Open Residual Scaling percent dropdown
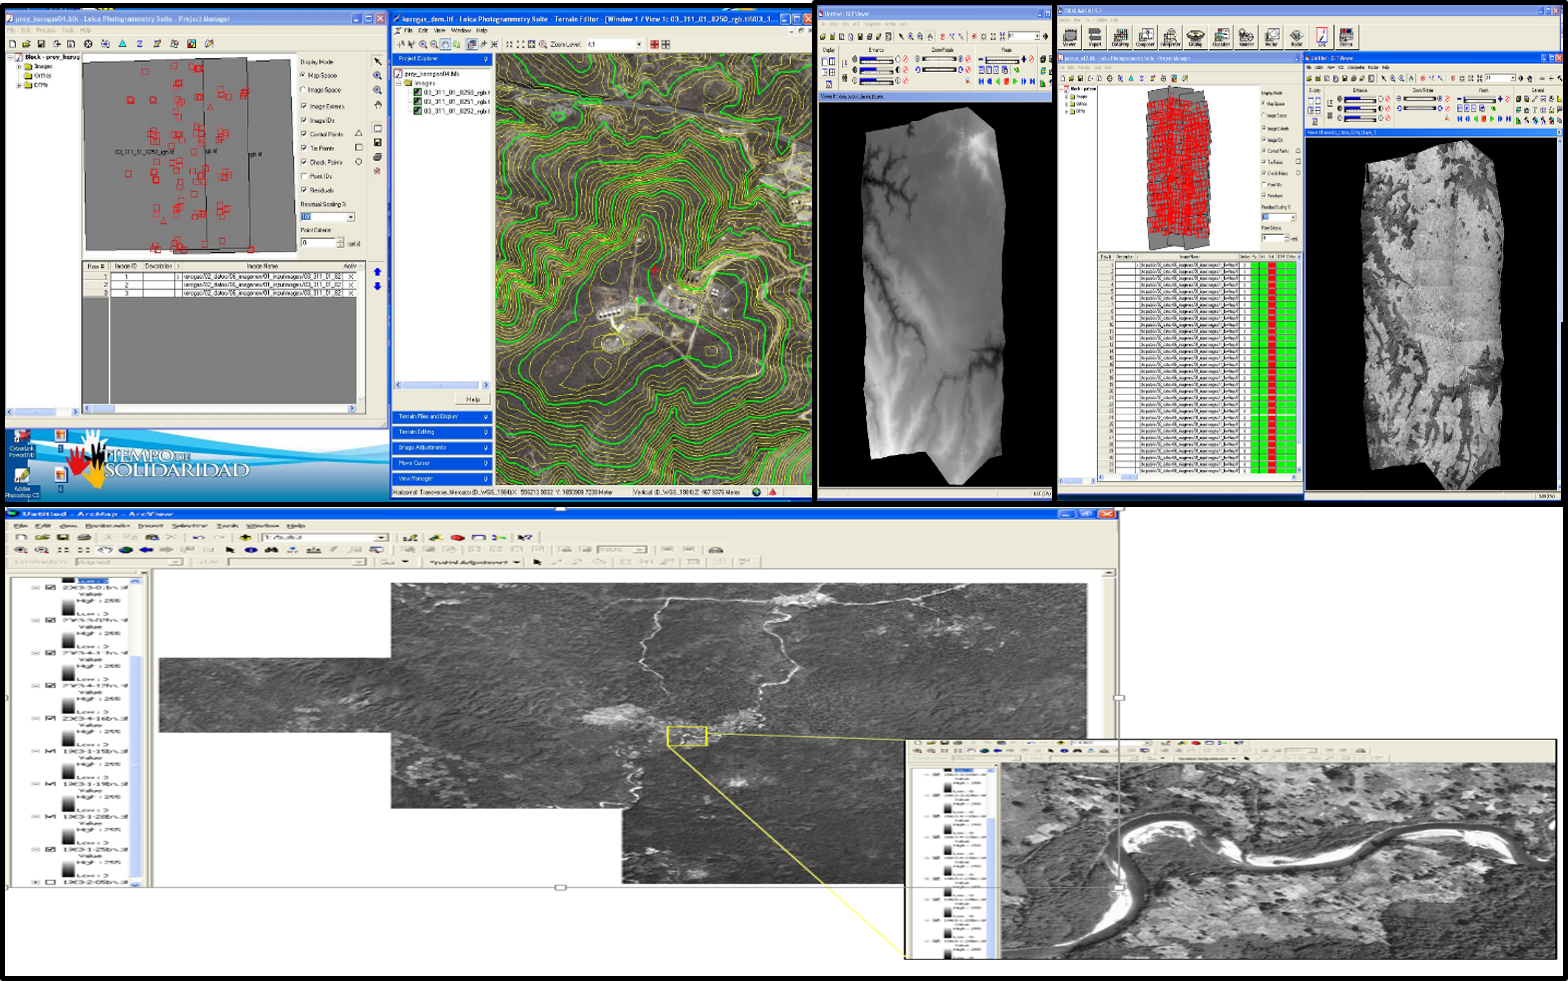Viewport: 1568px width, 981px height. (x=350, y=217)
